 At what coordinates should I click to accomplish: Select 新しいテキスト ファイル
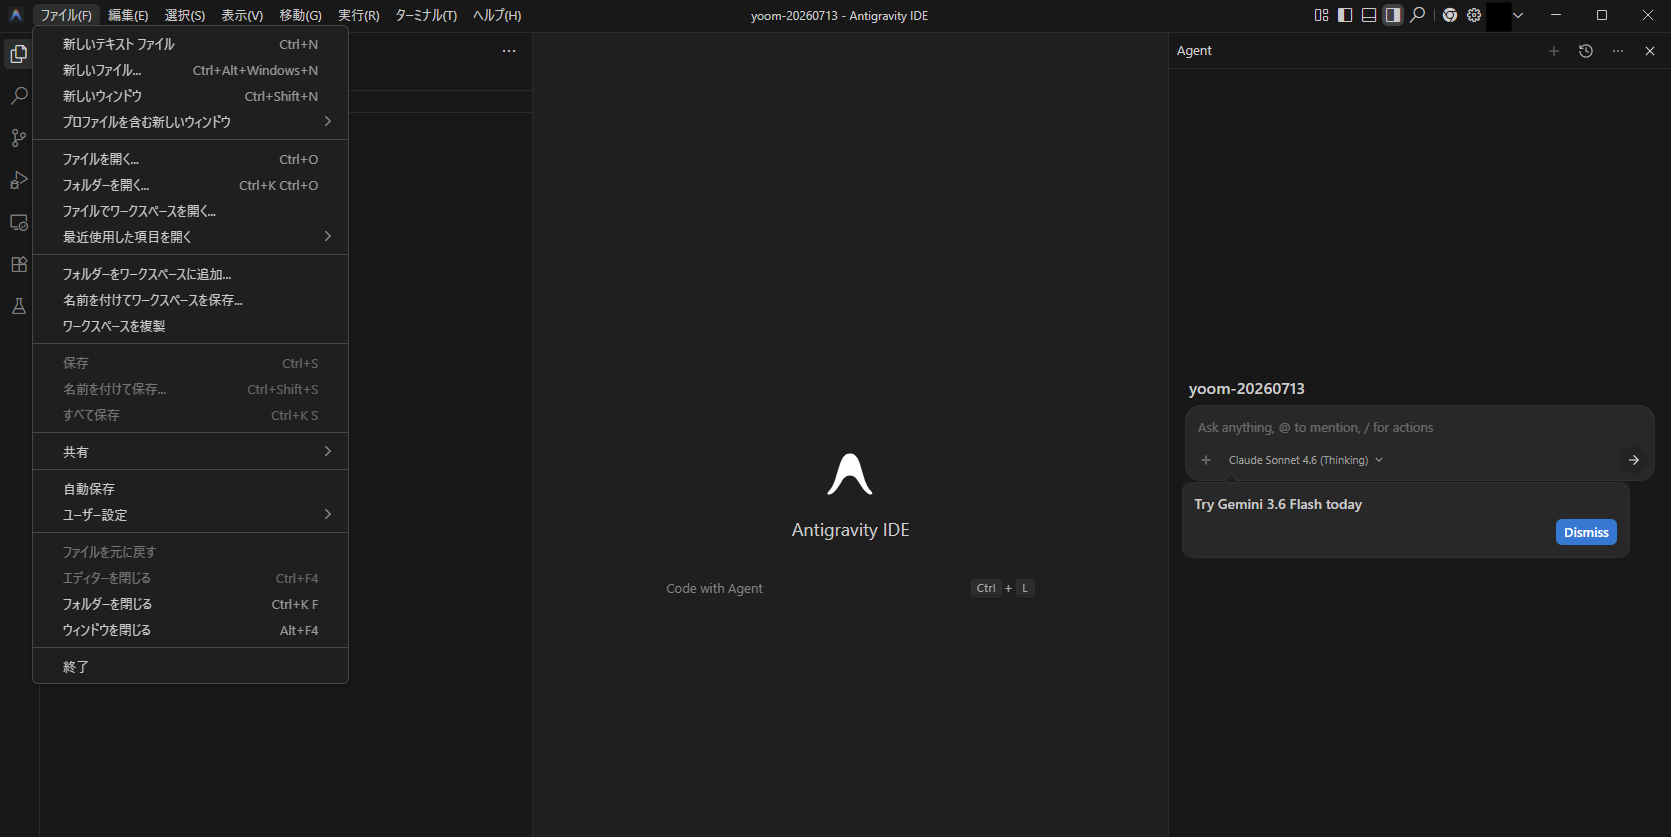tap(190, 44)
